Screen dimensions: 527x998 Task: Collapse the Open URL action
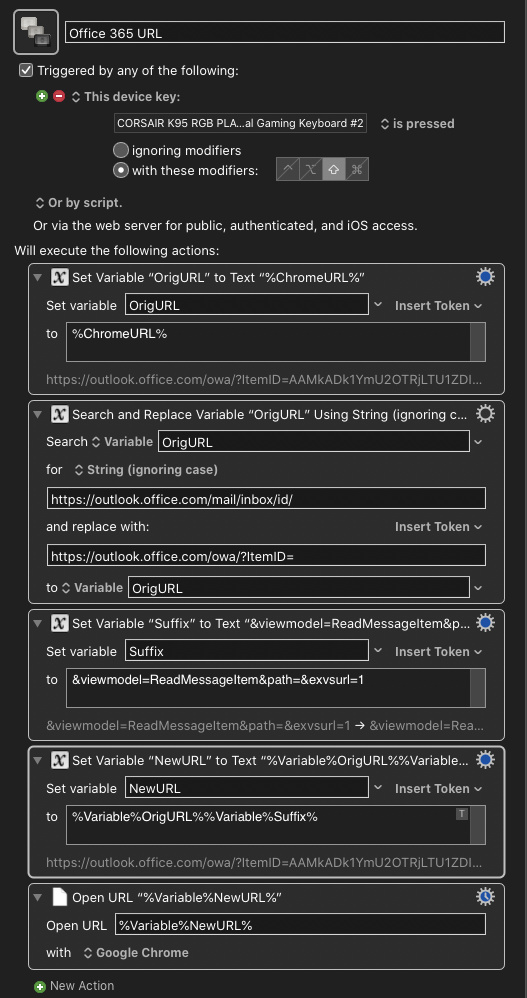(x=38, y=898)
